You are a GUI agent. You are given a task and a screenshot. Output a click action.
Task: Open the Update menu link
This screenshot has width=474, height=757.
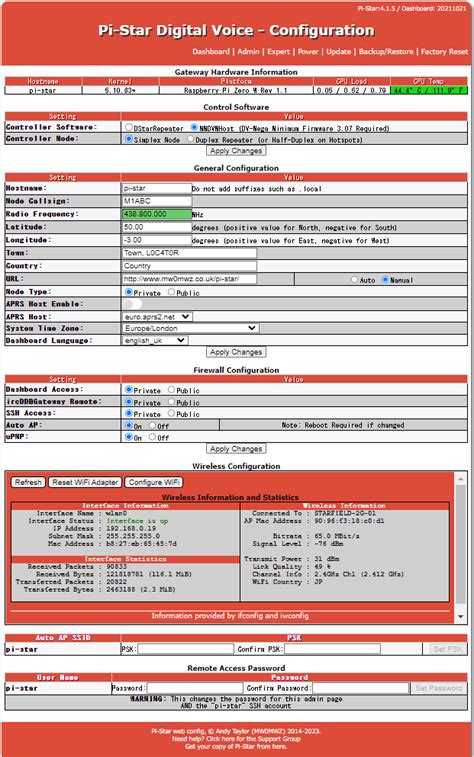(338, 52)
